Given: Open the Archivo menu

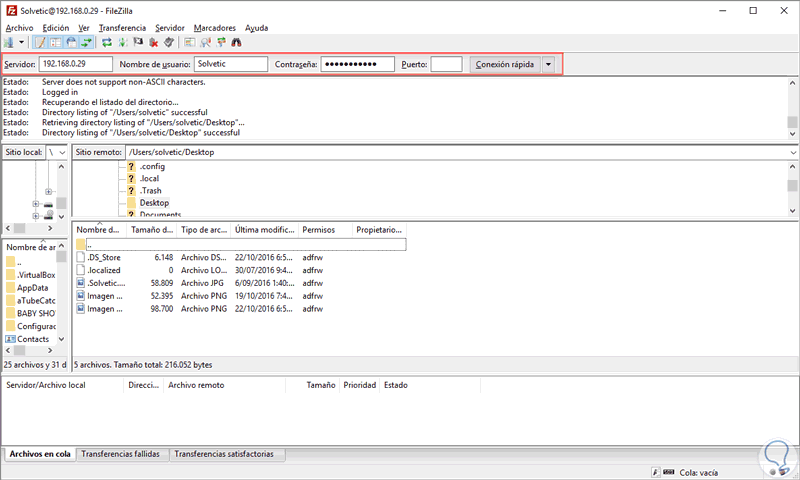Looking at the screenshot, I should pos(19,28).
